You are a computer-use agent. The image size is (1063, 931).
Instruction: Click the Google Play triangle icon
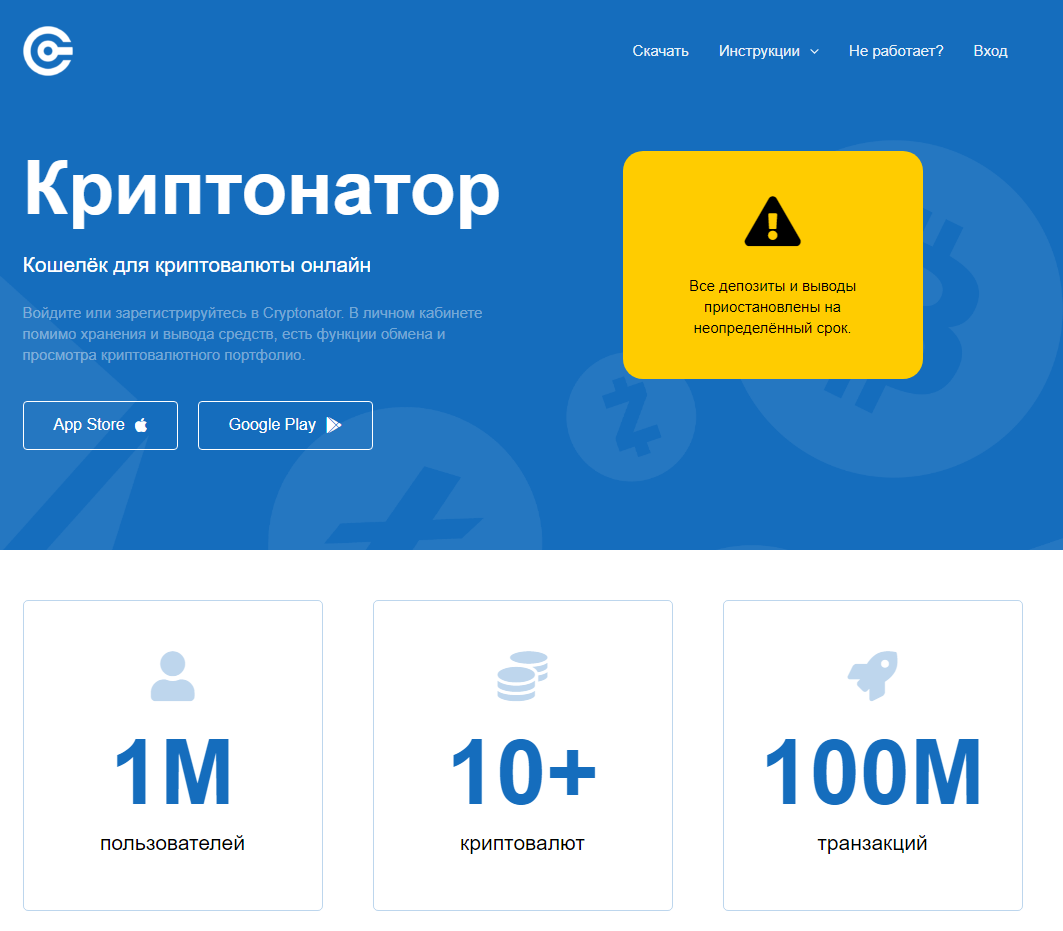tap(334, 425)
